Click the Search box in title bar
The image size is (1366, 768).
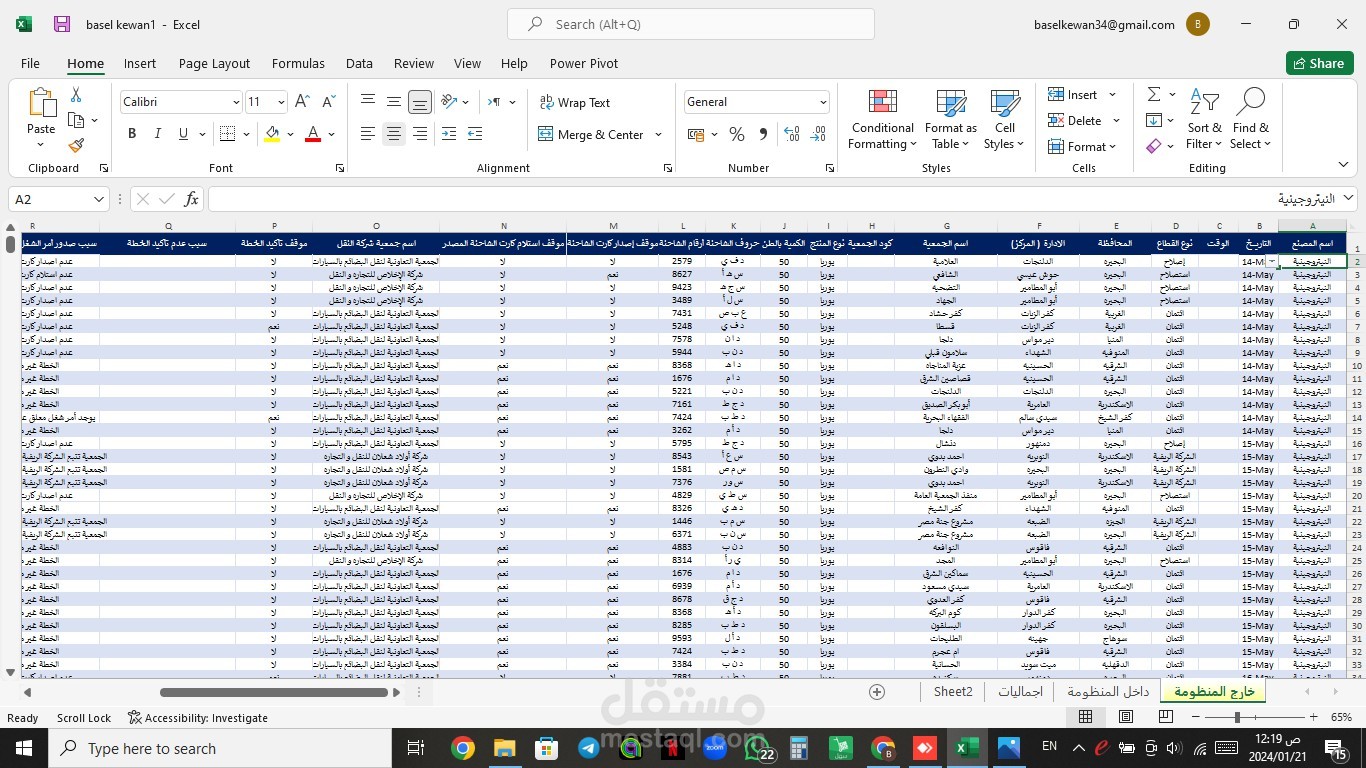691,24
